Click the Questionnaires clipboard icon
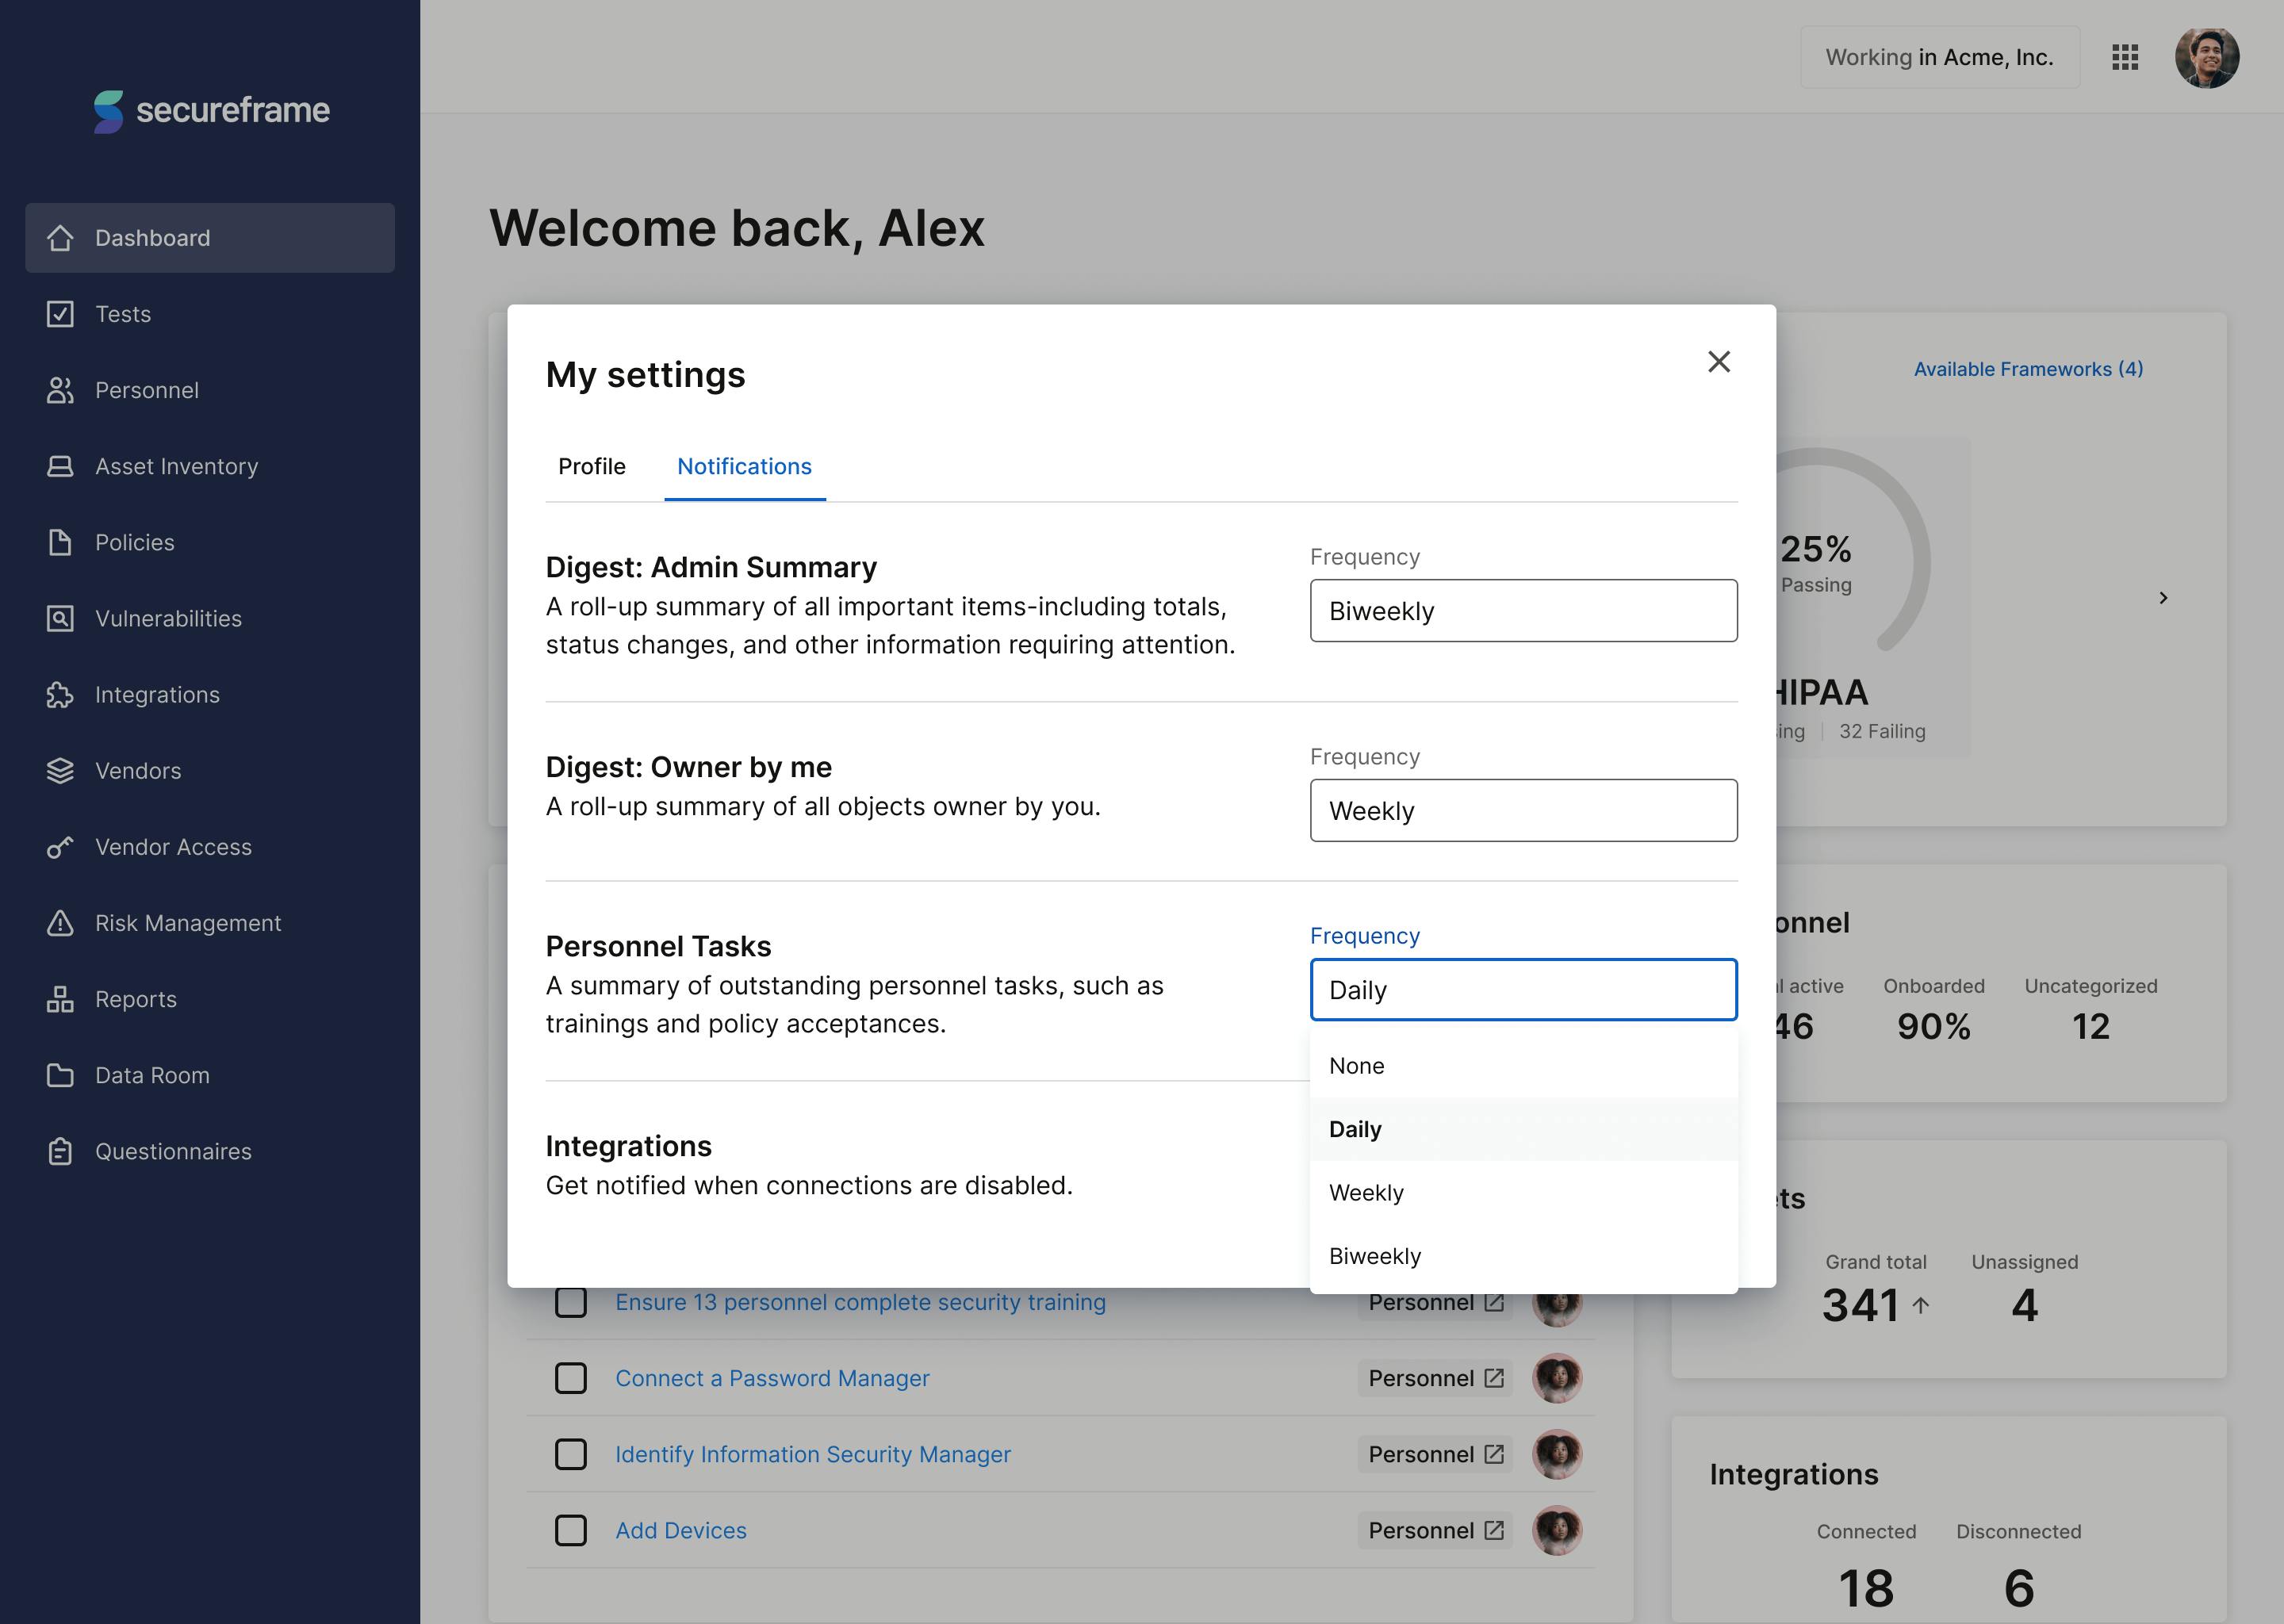This screenshot has height=1624, width=2284. pos(60,1151)
